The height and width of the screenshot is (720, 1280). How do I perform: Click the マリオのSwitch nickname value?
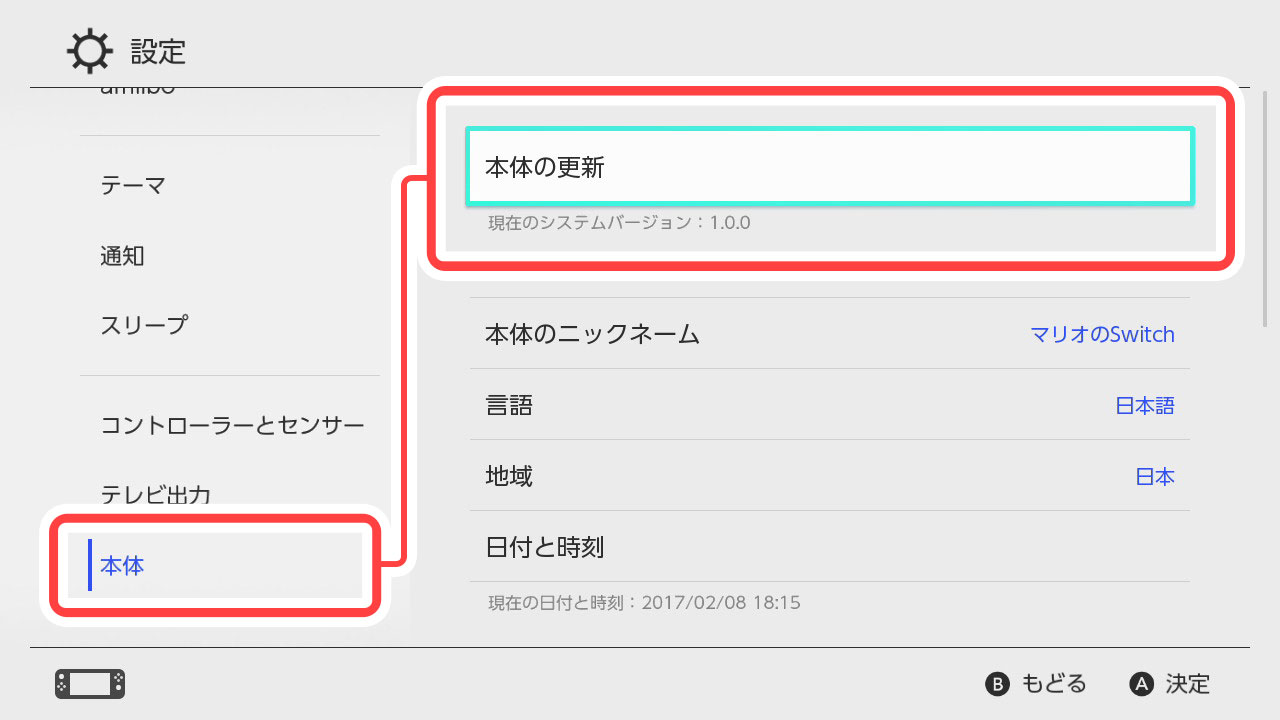coord(1102,334)
